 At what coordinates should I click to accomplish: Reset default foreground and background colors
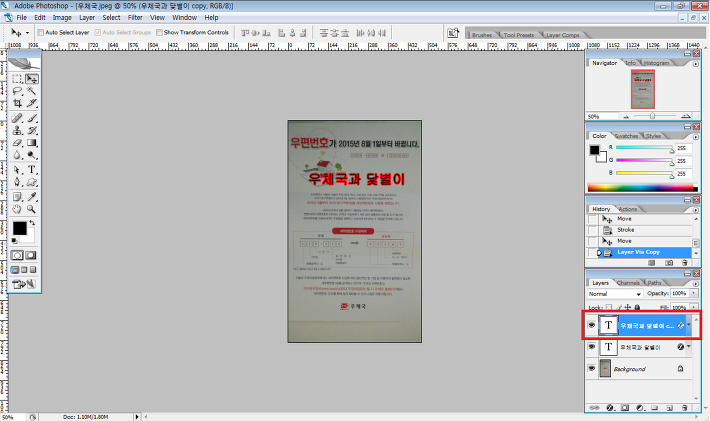click(x=14, y=240)
